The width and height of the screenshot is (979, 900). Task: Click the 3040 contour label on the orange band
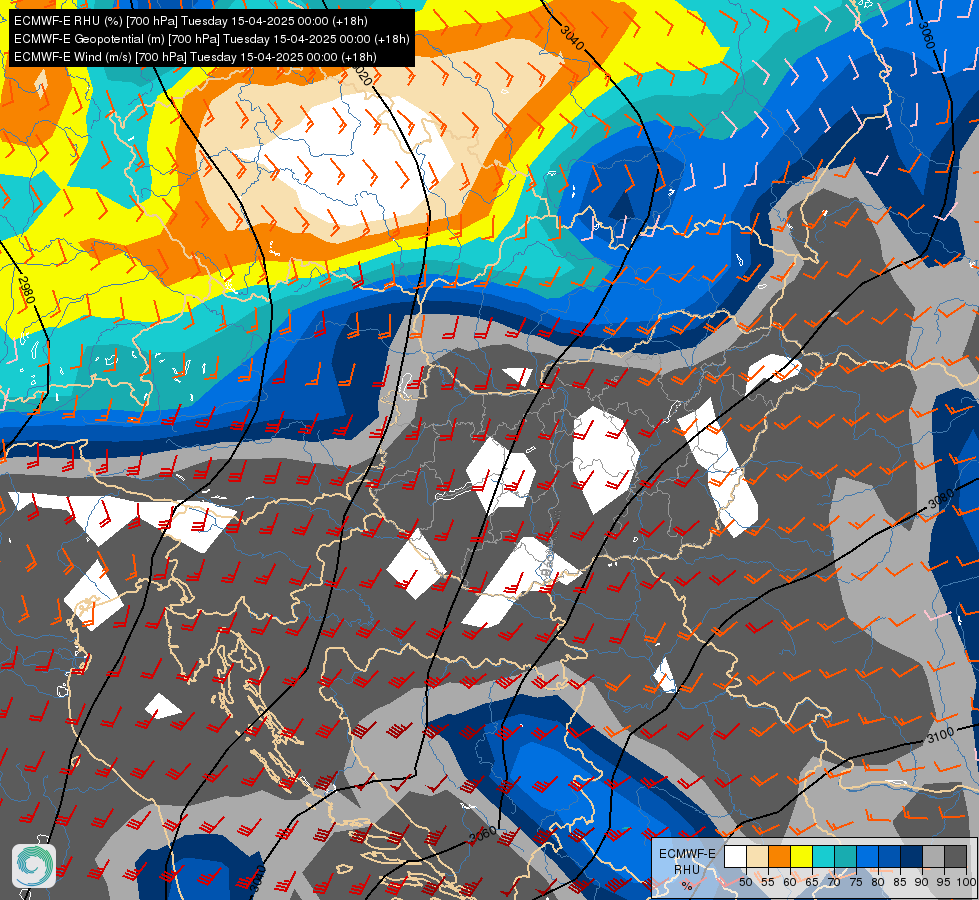tap(572, 38)
